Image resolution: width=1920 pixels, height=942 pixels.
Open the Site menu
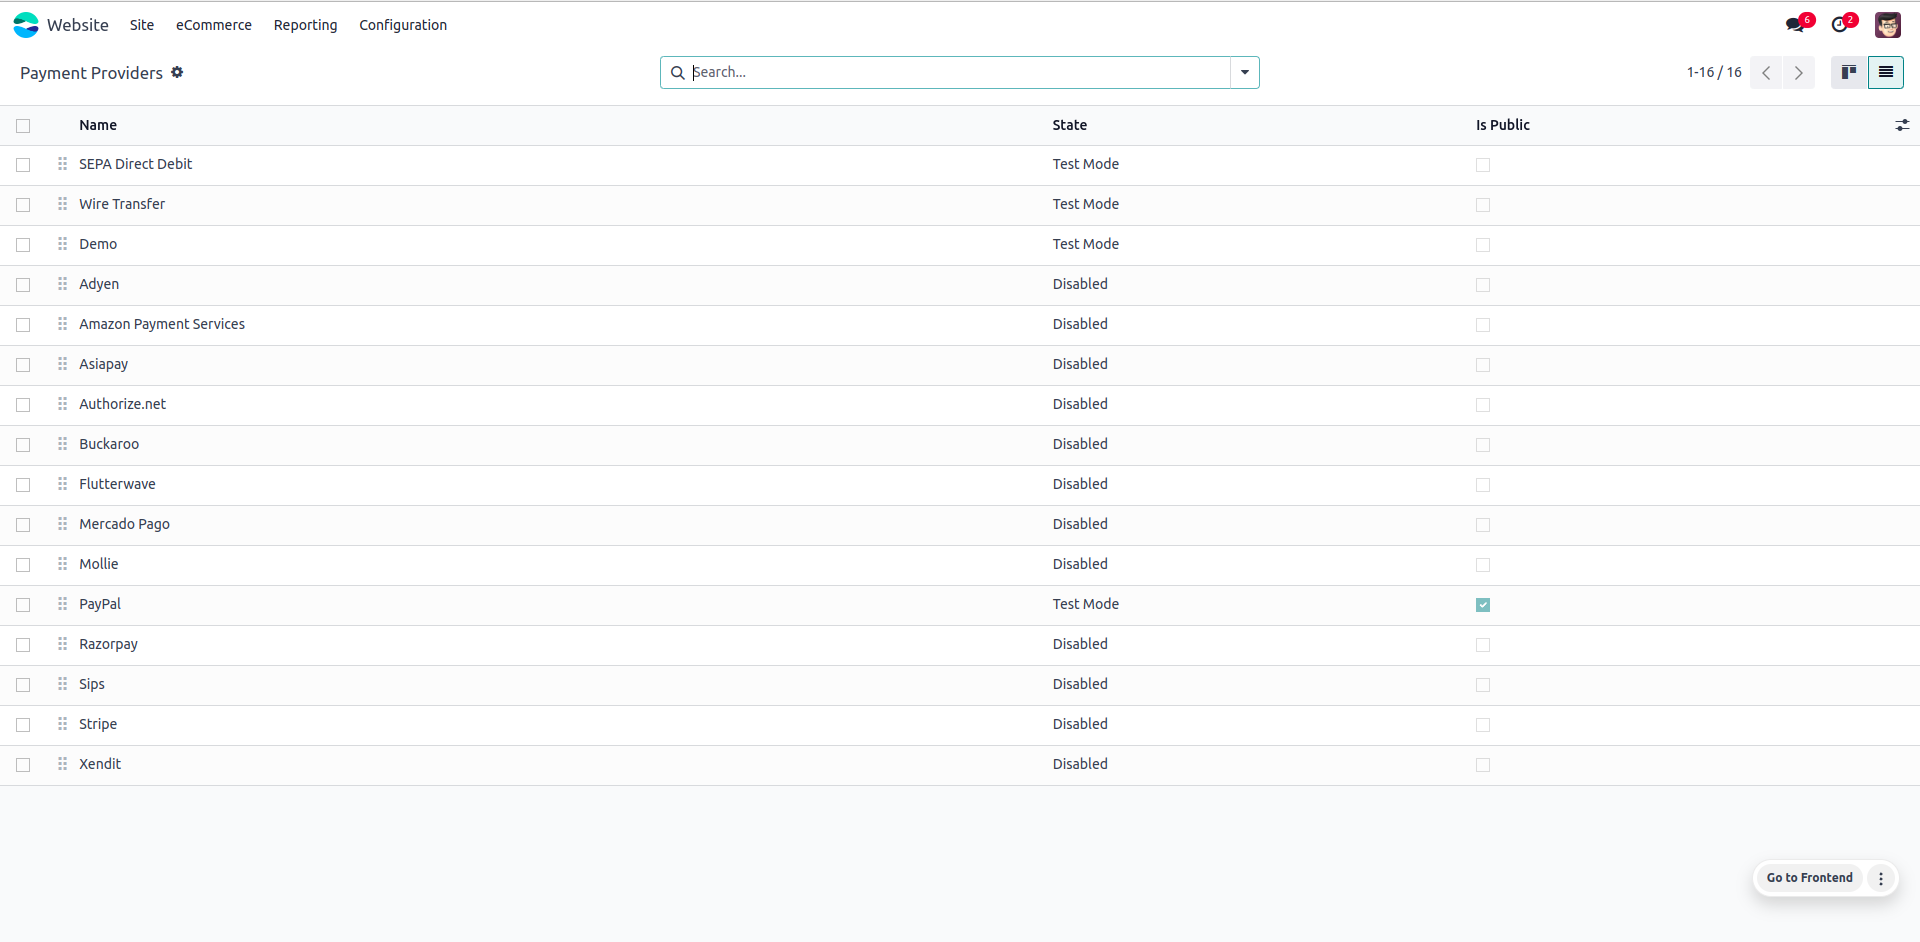point(142,25)
